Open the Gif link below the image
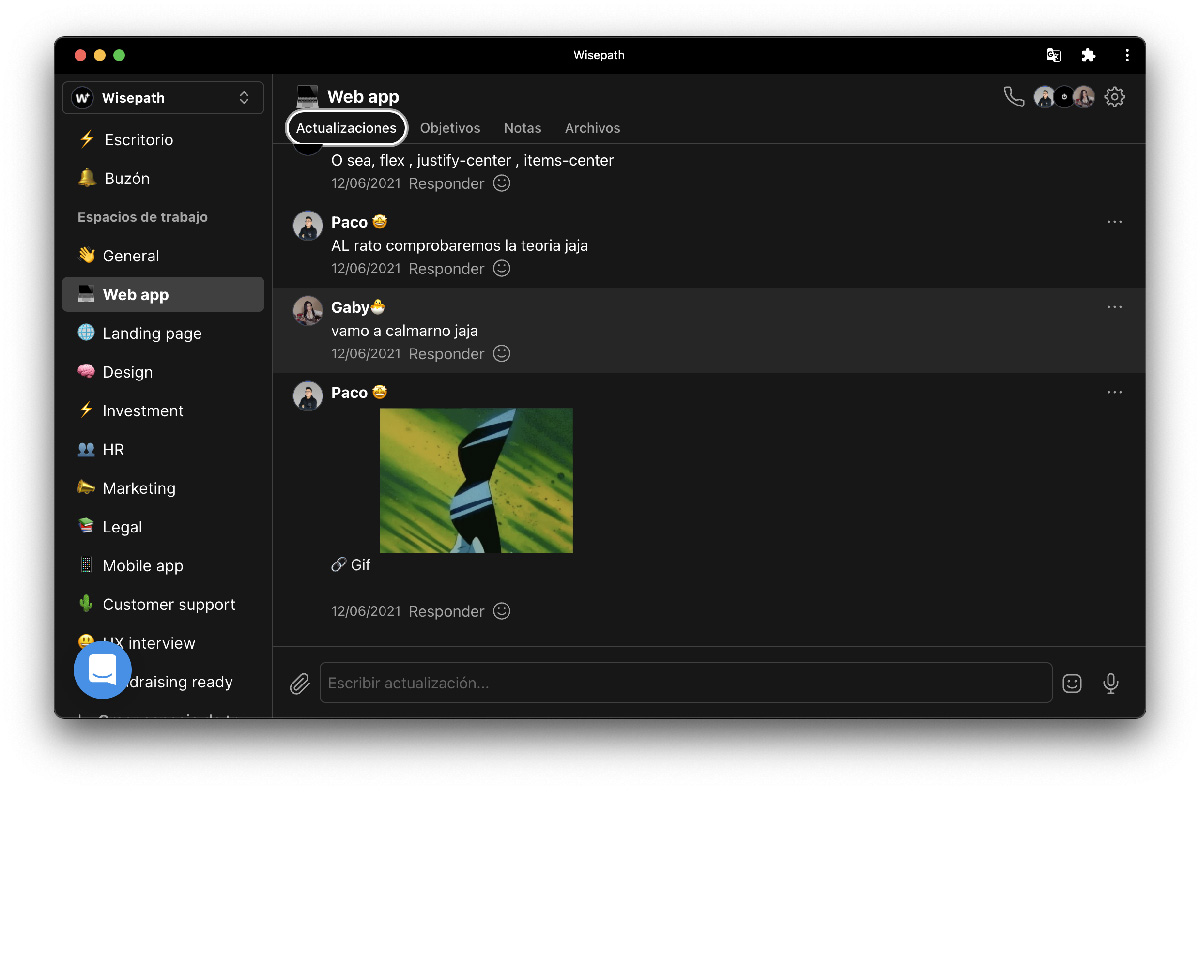The image size is (1200, 960). pyautogui.click(x=351, y=565)
